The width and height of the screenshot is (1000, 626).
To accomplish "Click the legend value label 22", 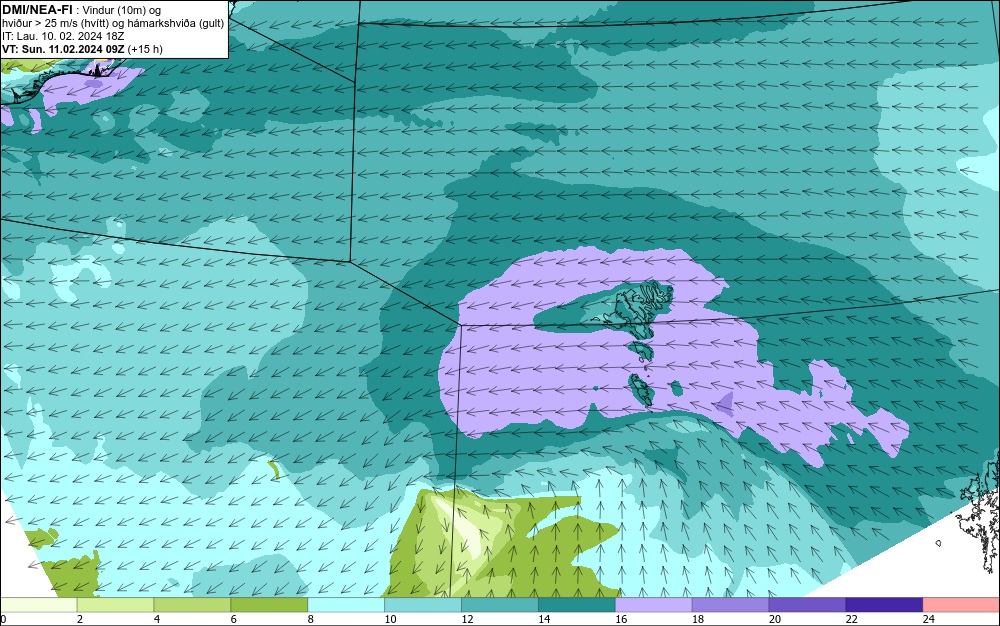I will (x=851, y=619).
